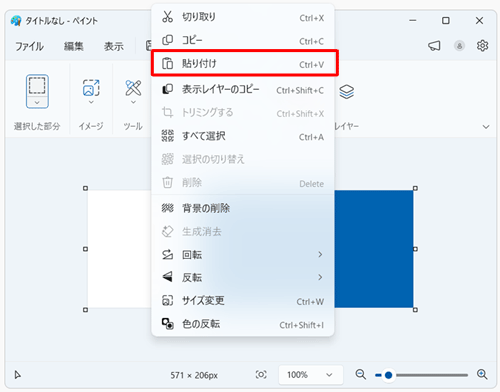Click the icon beside 色の反転

click(x=167, y=324)
